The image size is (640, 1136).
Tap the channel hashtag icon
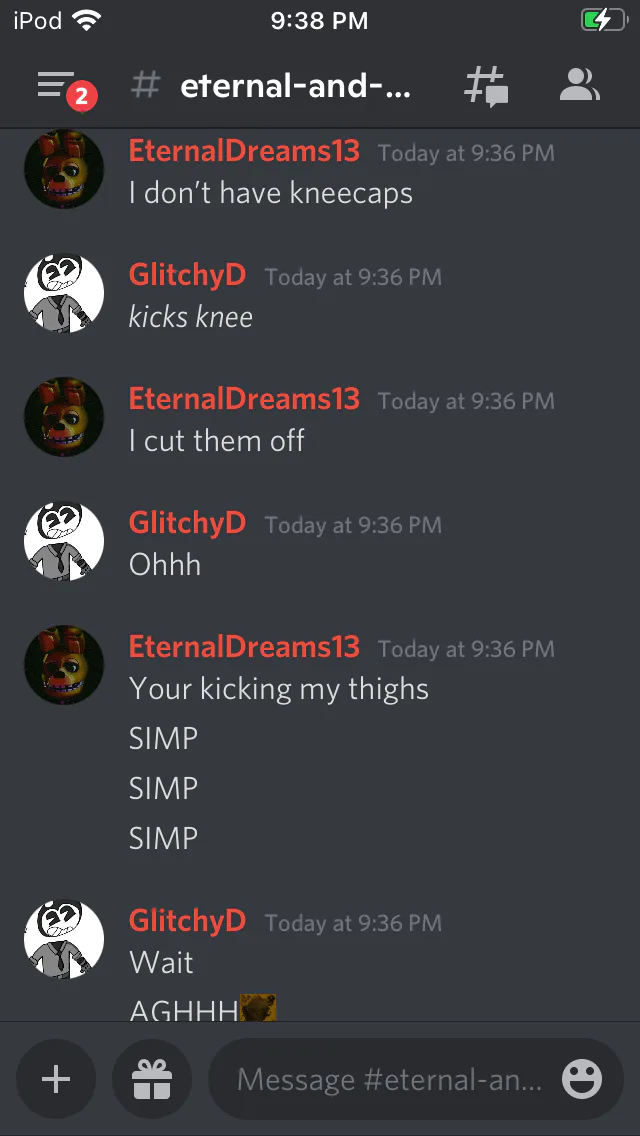pos(145,86)
